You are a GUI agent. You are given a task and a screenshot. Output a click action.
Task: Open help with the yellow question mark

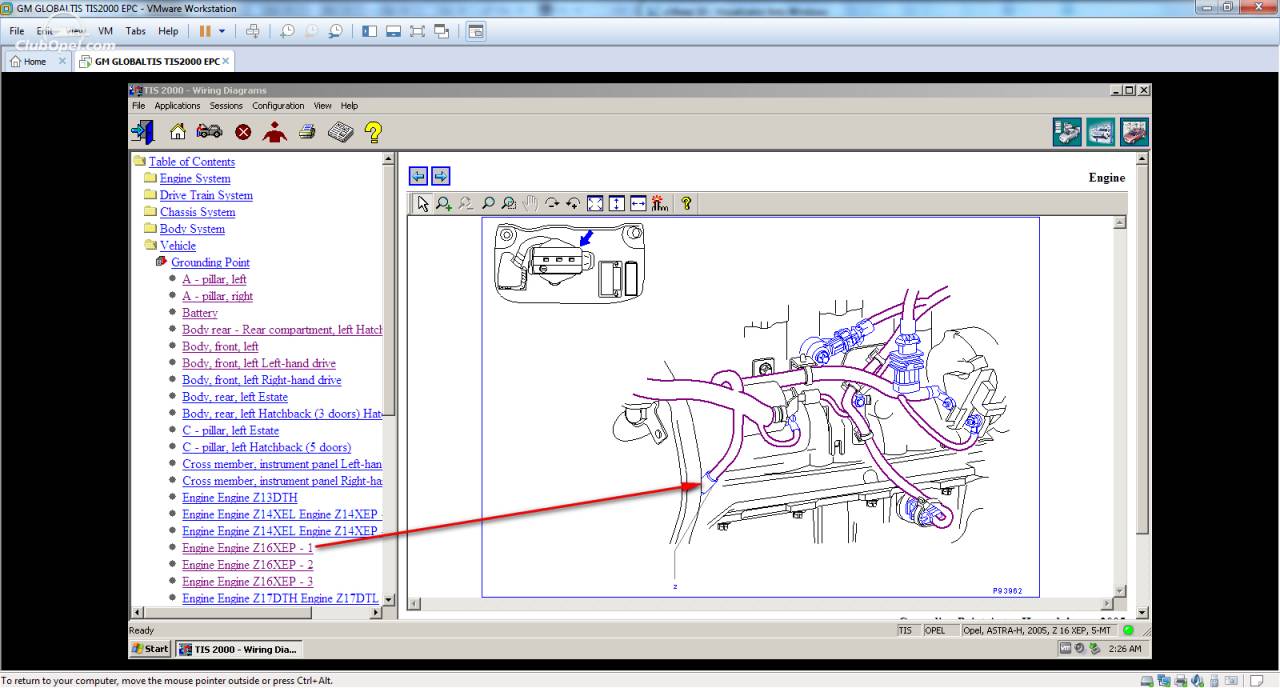point(373,131)
